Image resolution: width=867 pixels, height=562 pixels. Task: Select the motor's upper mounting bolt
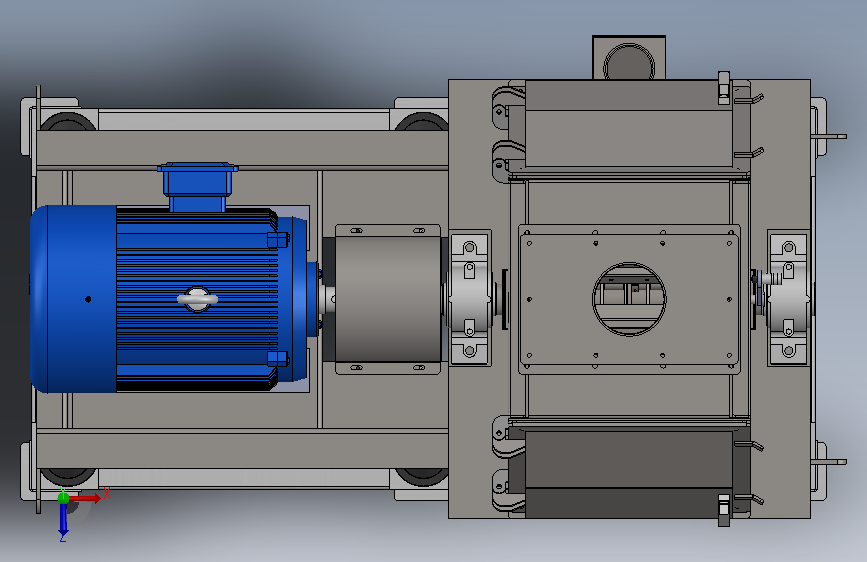[278, 240]
